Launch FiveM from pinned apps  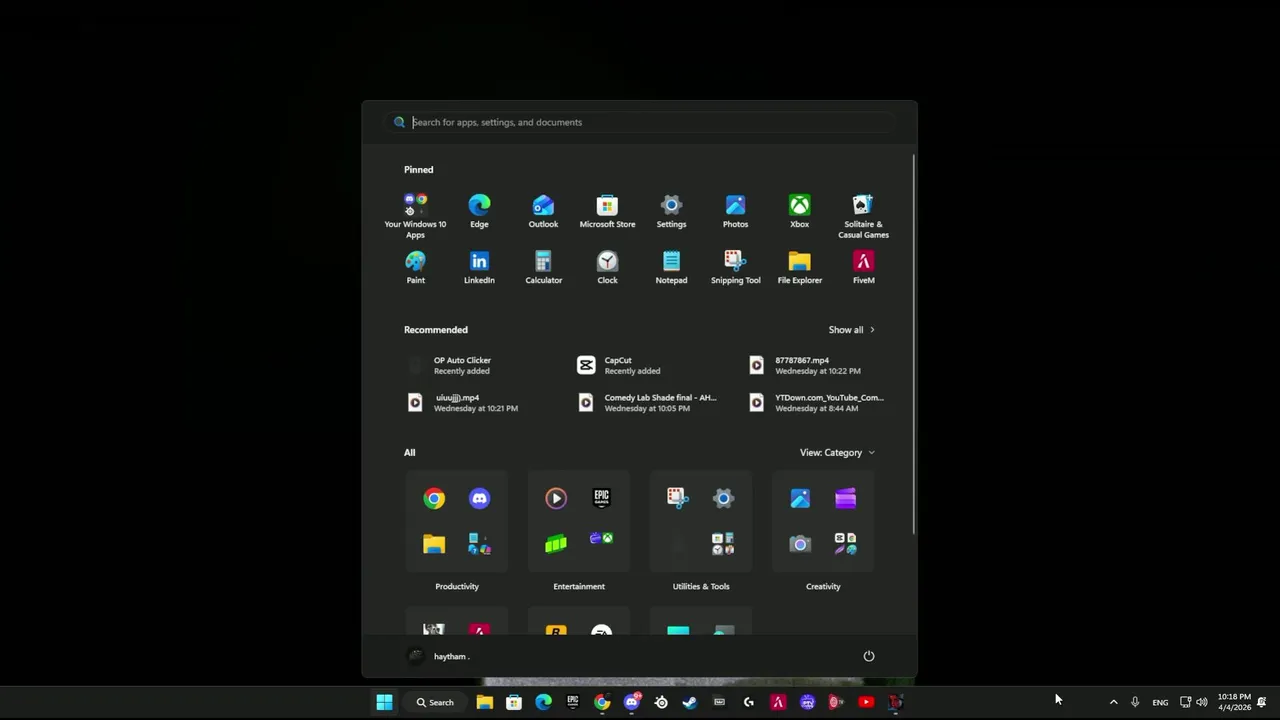click(863, 267)
